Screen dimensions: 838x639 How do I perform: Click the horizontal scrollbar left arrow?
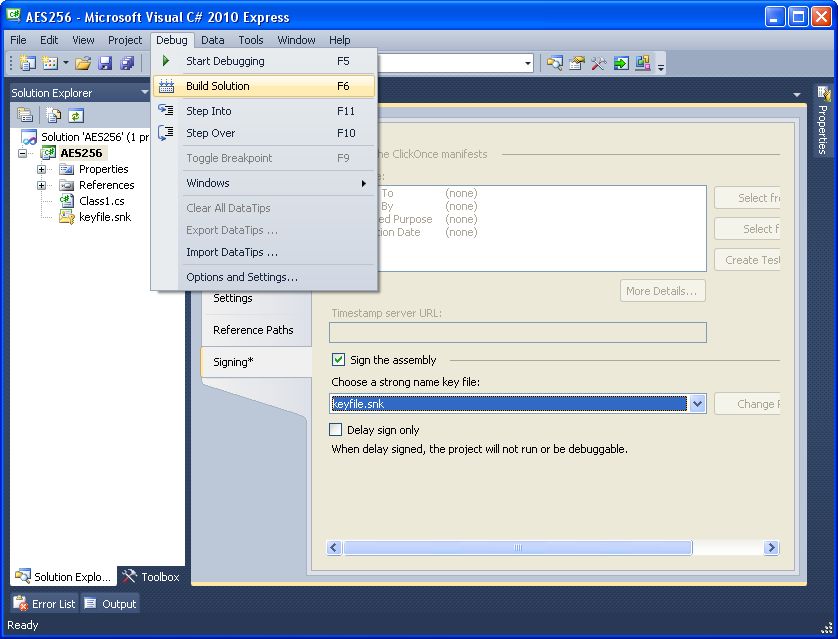334,547
